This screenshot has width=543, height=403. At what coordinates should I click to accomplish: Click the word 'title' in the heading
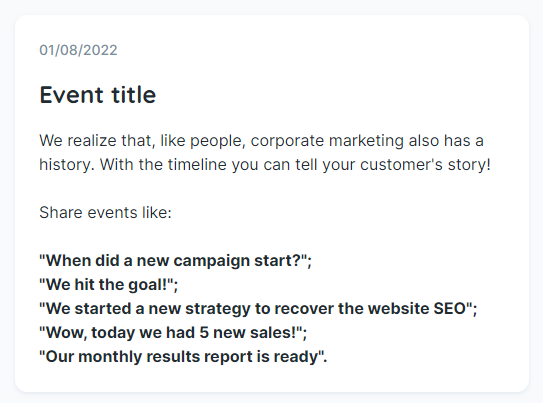point(134,95)
